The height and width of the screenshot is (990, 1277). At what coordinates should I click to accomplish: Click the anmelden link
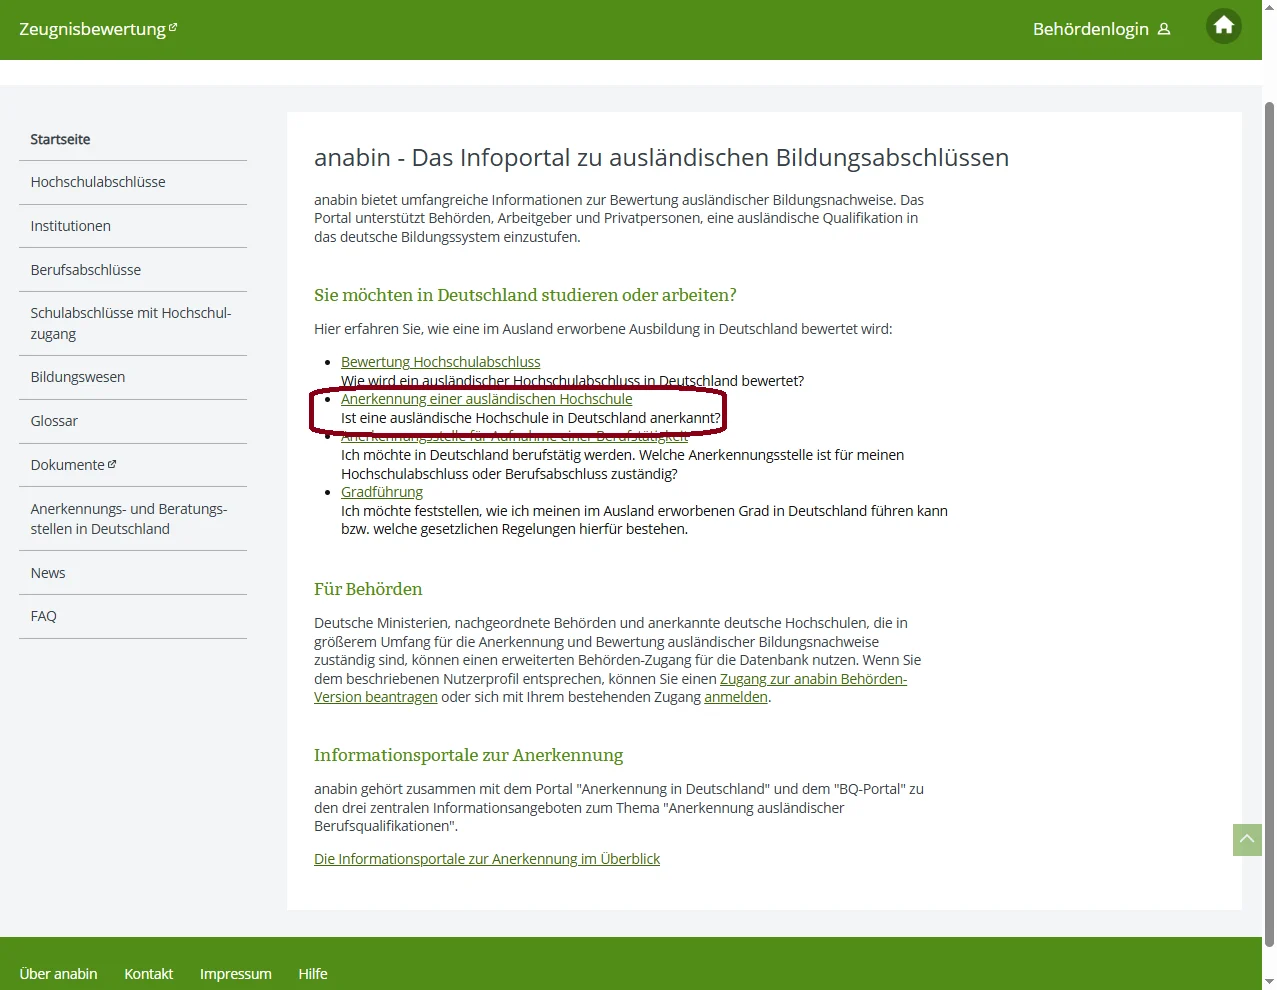click(735, 697)
